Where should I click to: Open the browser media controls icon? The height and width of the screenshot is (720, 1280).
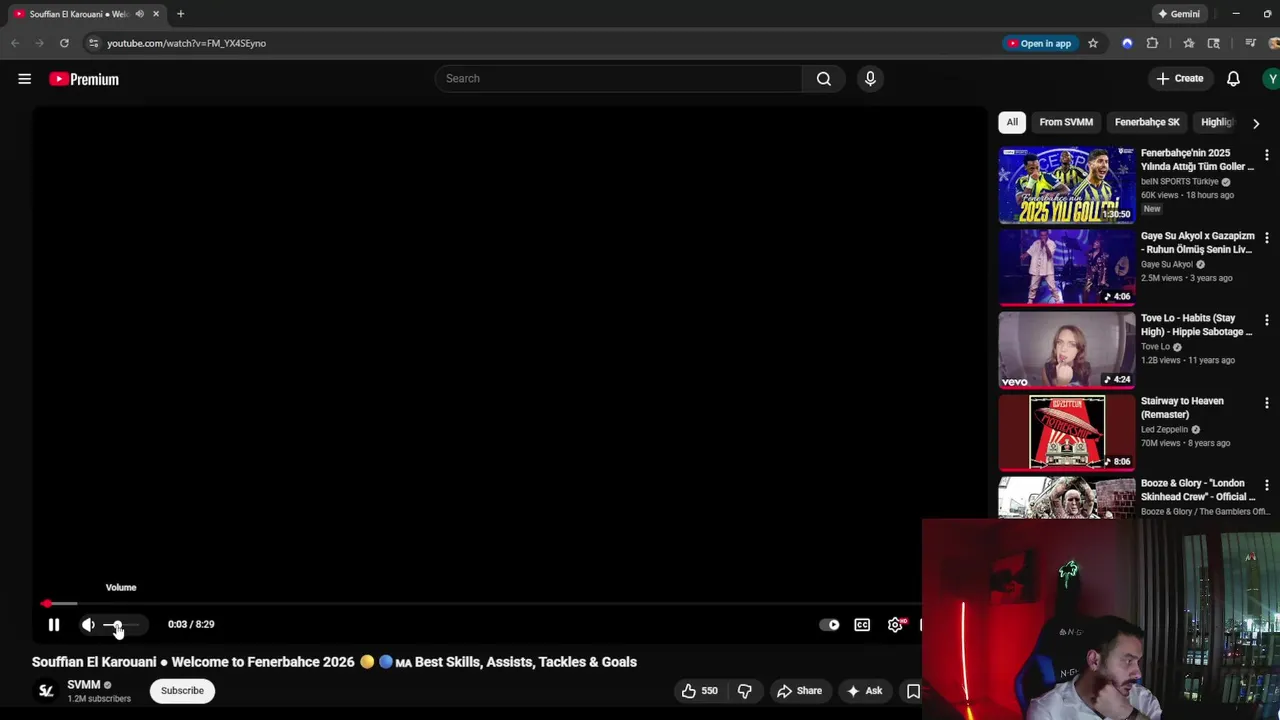point(1250,43)
